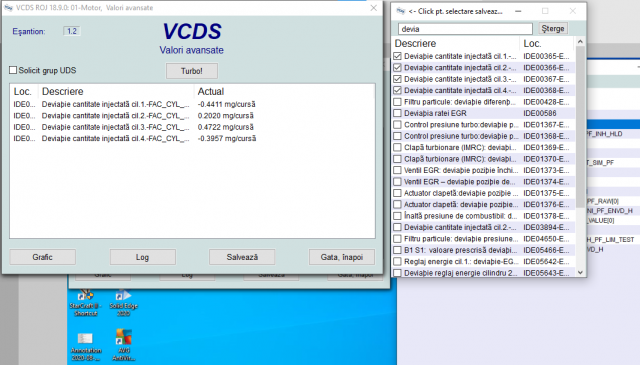Go back with Gata, înapoi button
The image size is (640, 365).
(342, 257)
